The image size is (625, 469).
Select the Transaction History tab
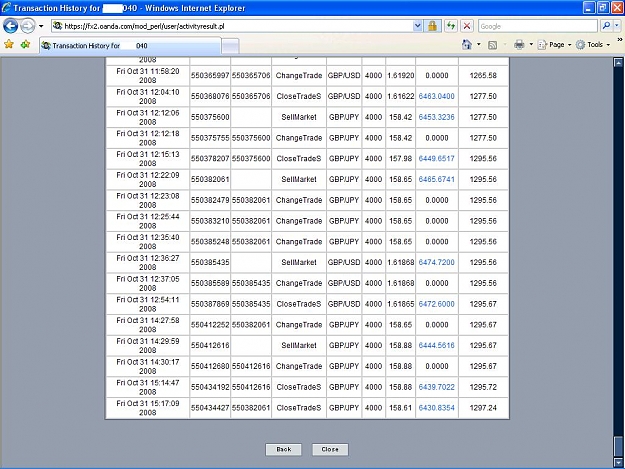[x=130, y=46]
